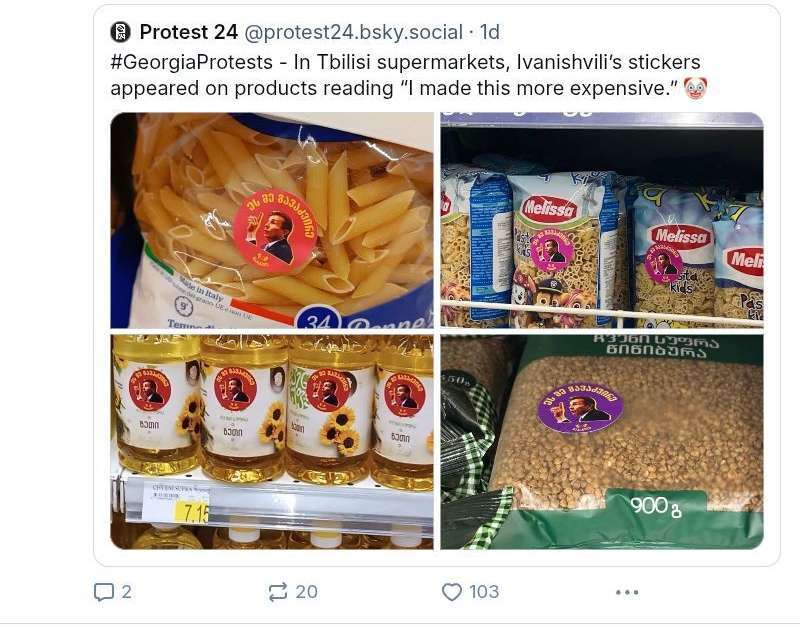This screenshot has width=800, height=627.
Task: Open the Melissa pasta packages photo
Action: 601,220
